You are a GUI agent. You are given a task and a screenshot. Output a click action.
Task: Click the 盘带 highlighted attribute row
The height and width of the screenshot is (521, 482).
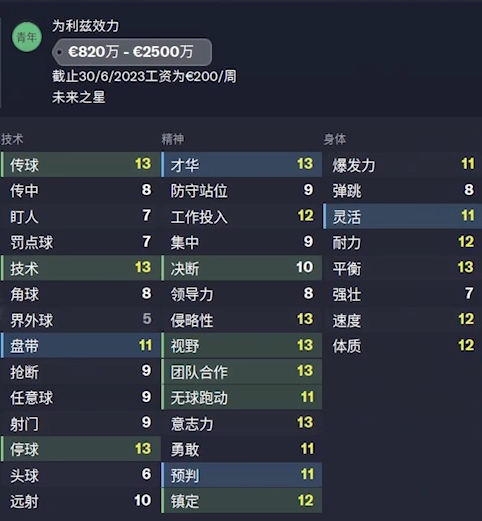click(81, 345)
